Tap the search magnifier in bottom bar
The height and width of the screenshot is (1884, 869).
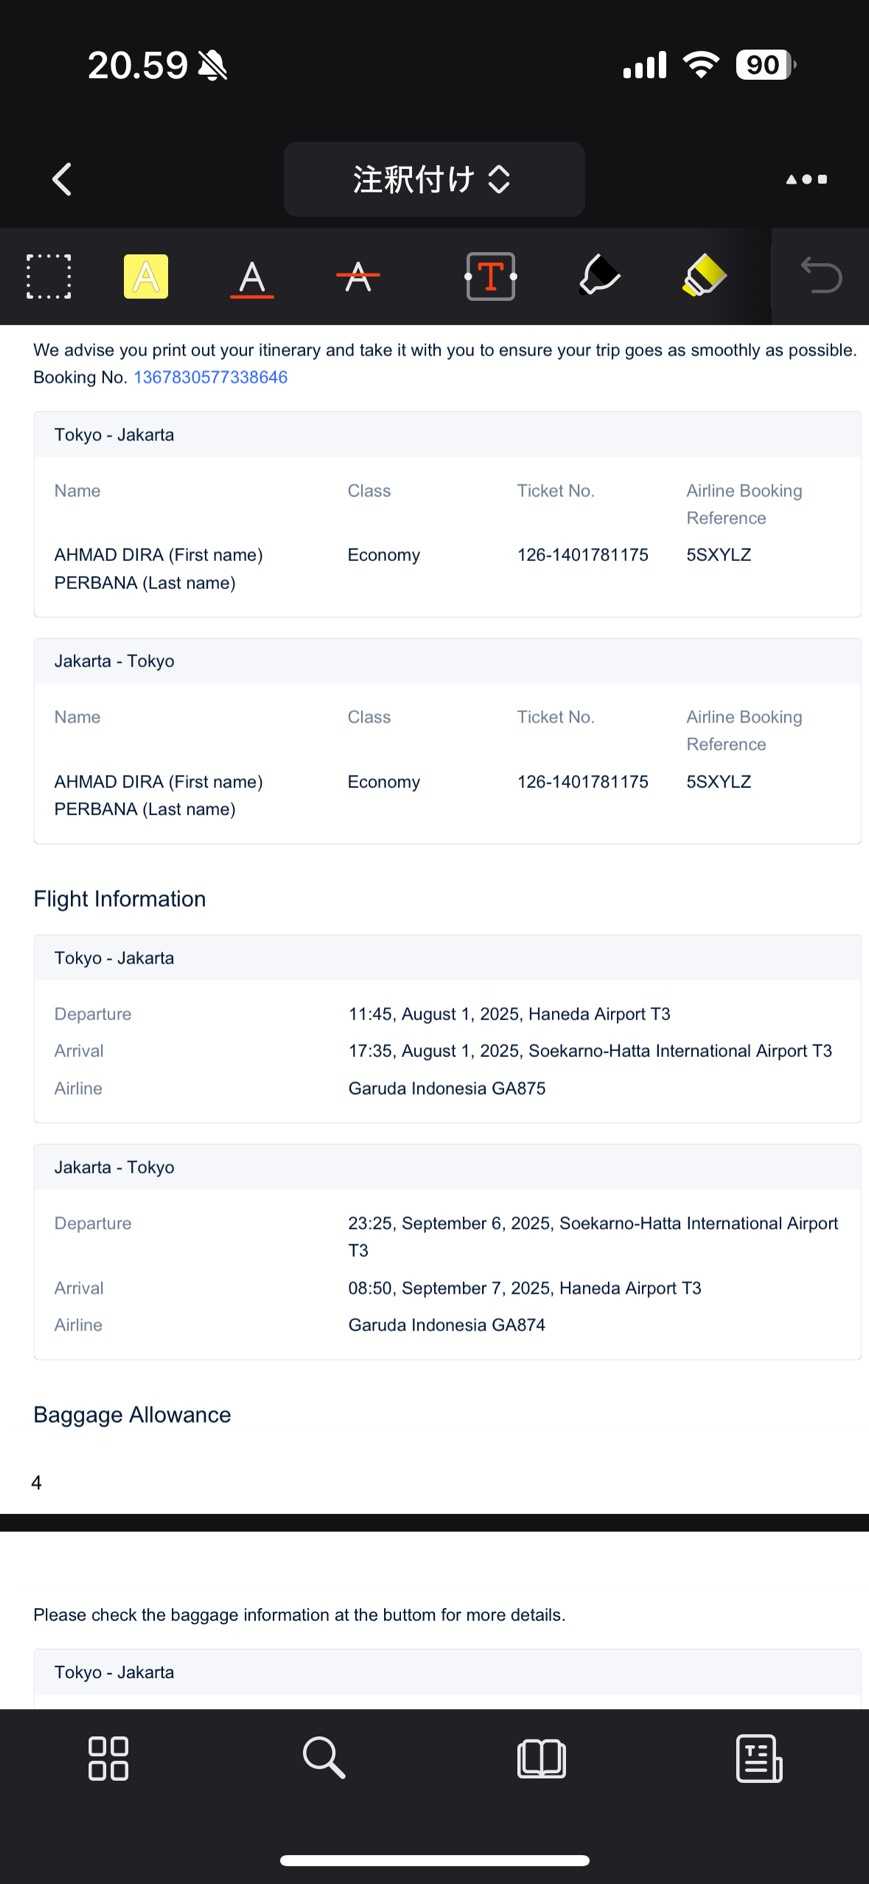[x=324, y=1758]
